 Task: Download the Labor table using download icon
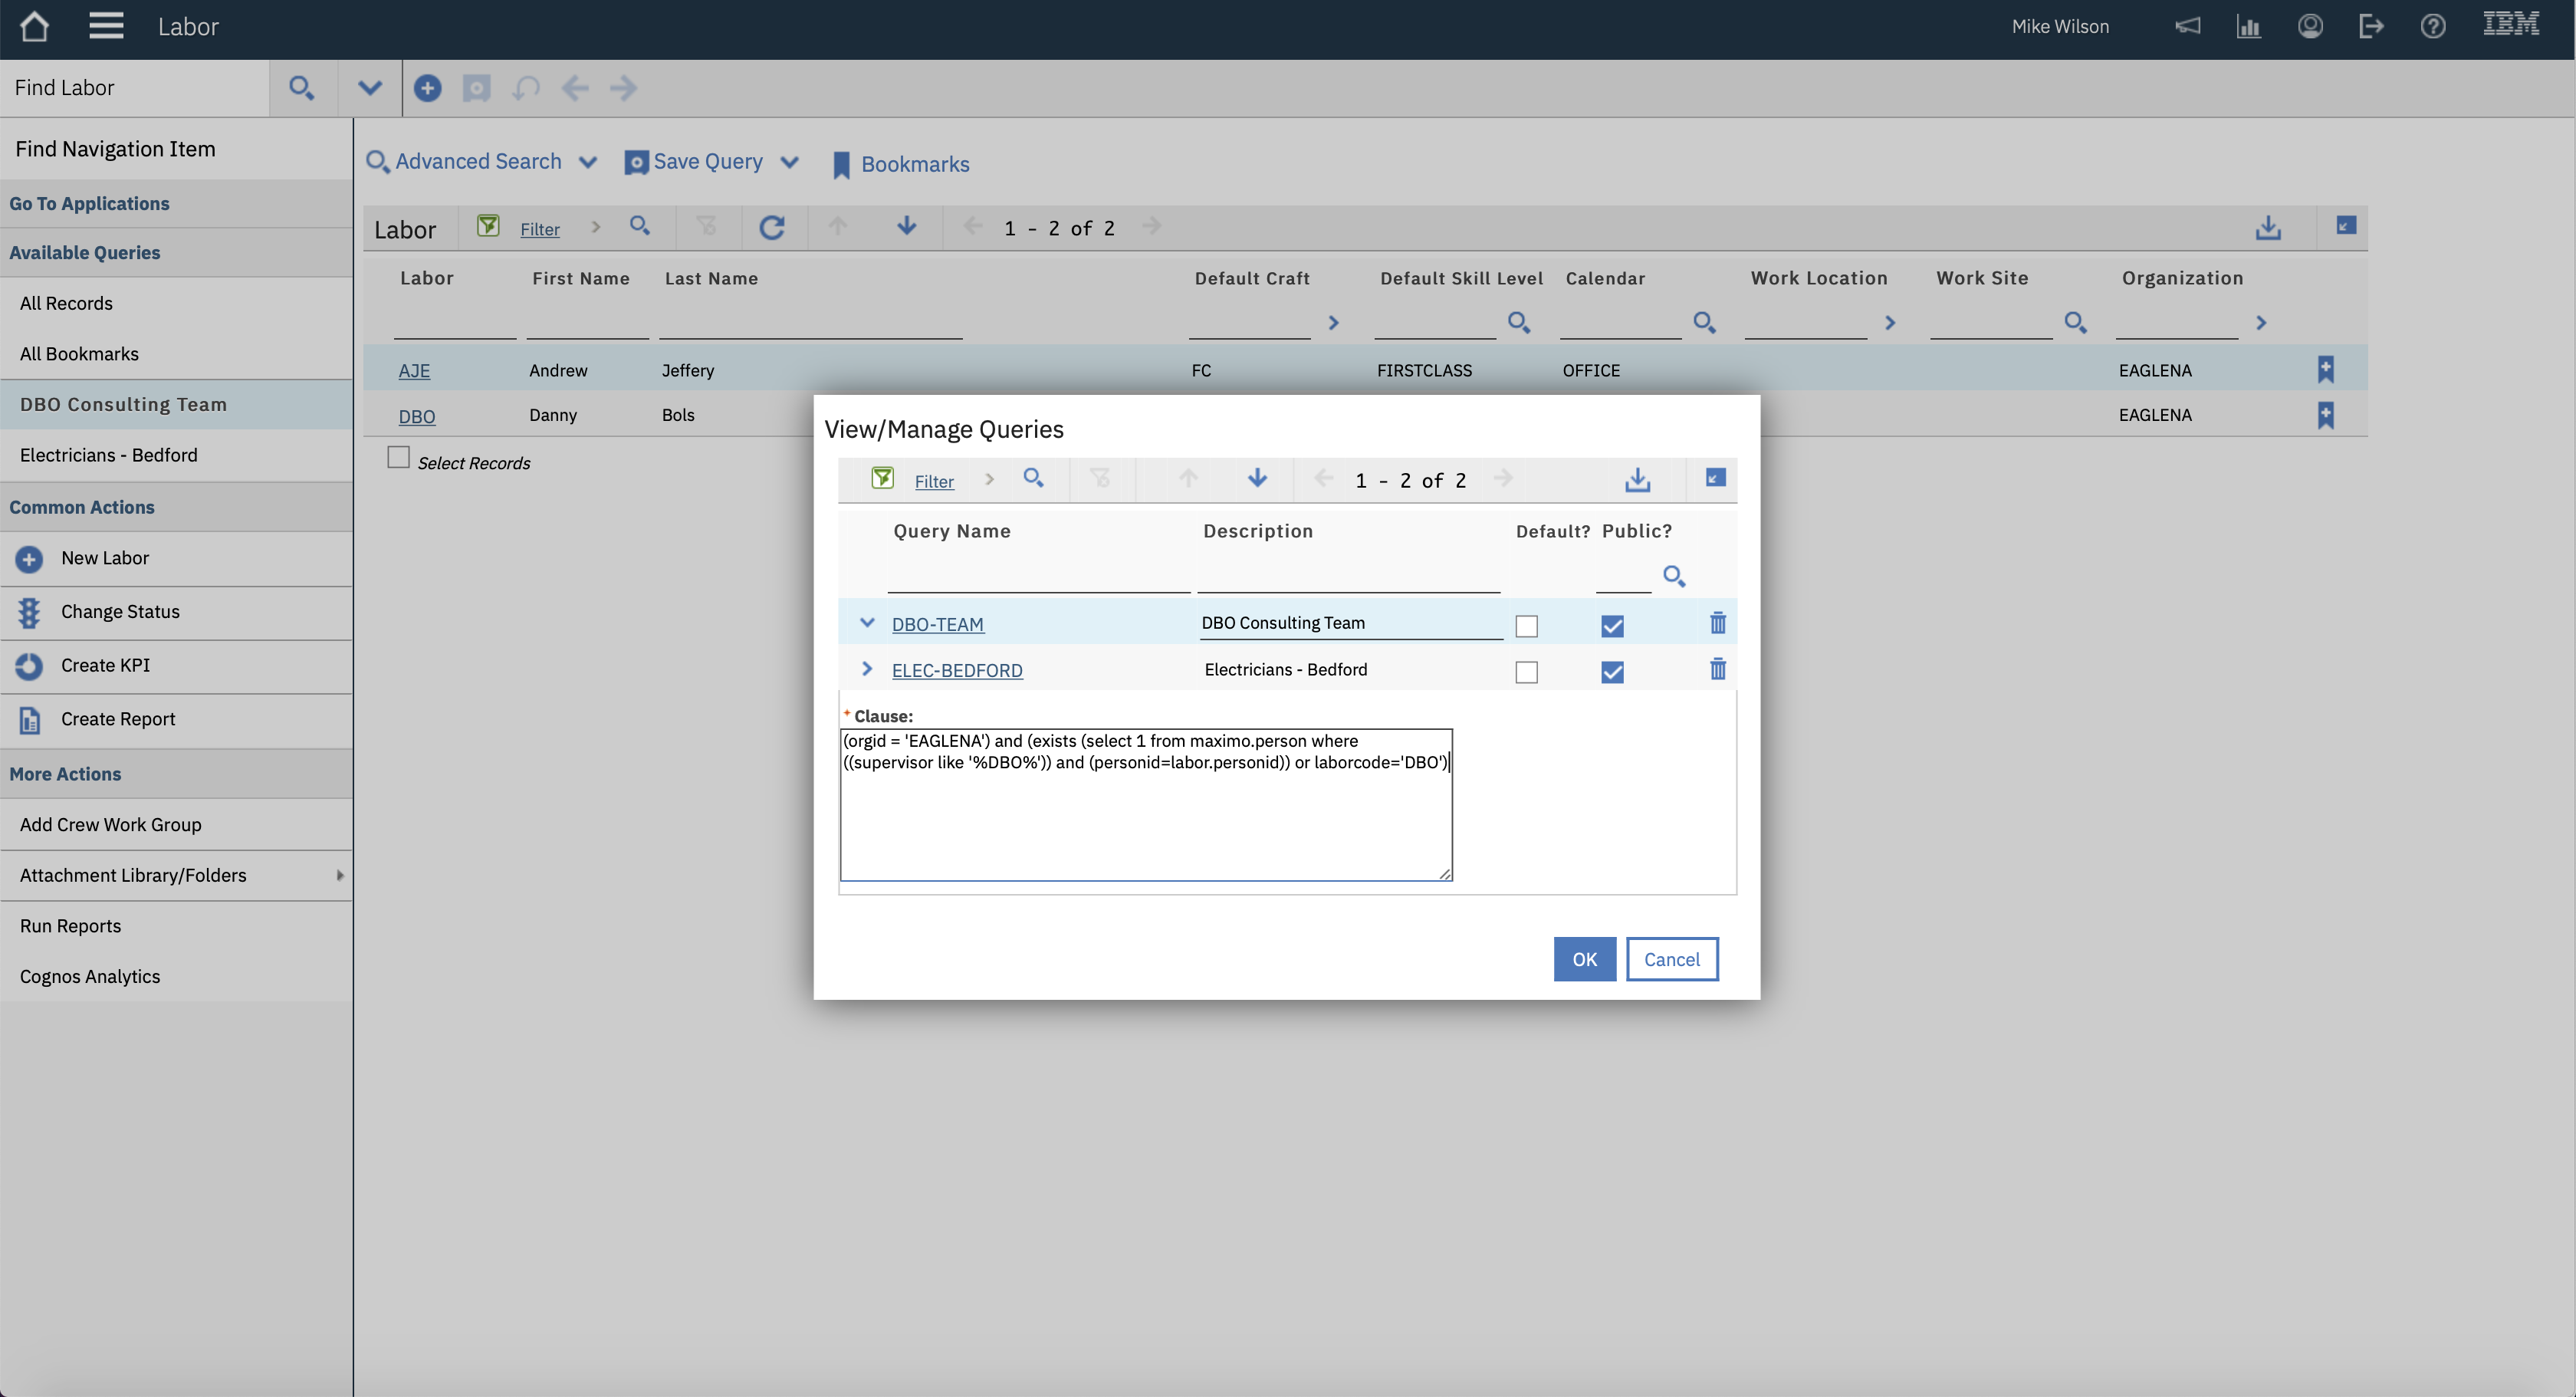pos(2269,227)
